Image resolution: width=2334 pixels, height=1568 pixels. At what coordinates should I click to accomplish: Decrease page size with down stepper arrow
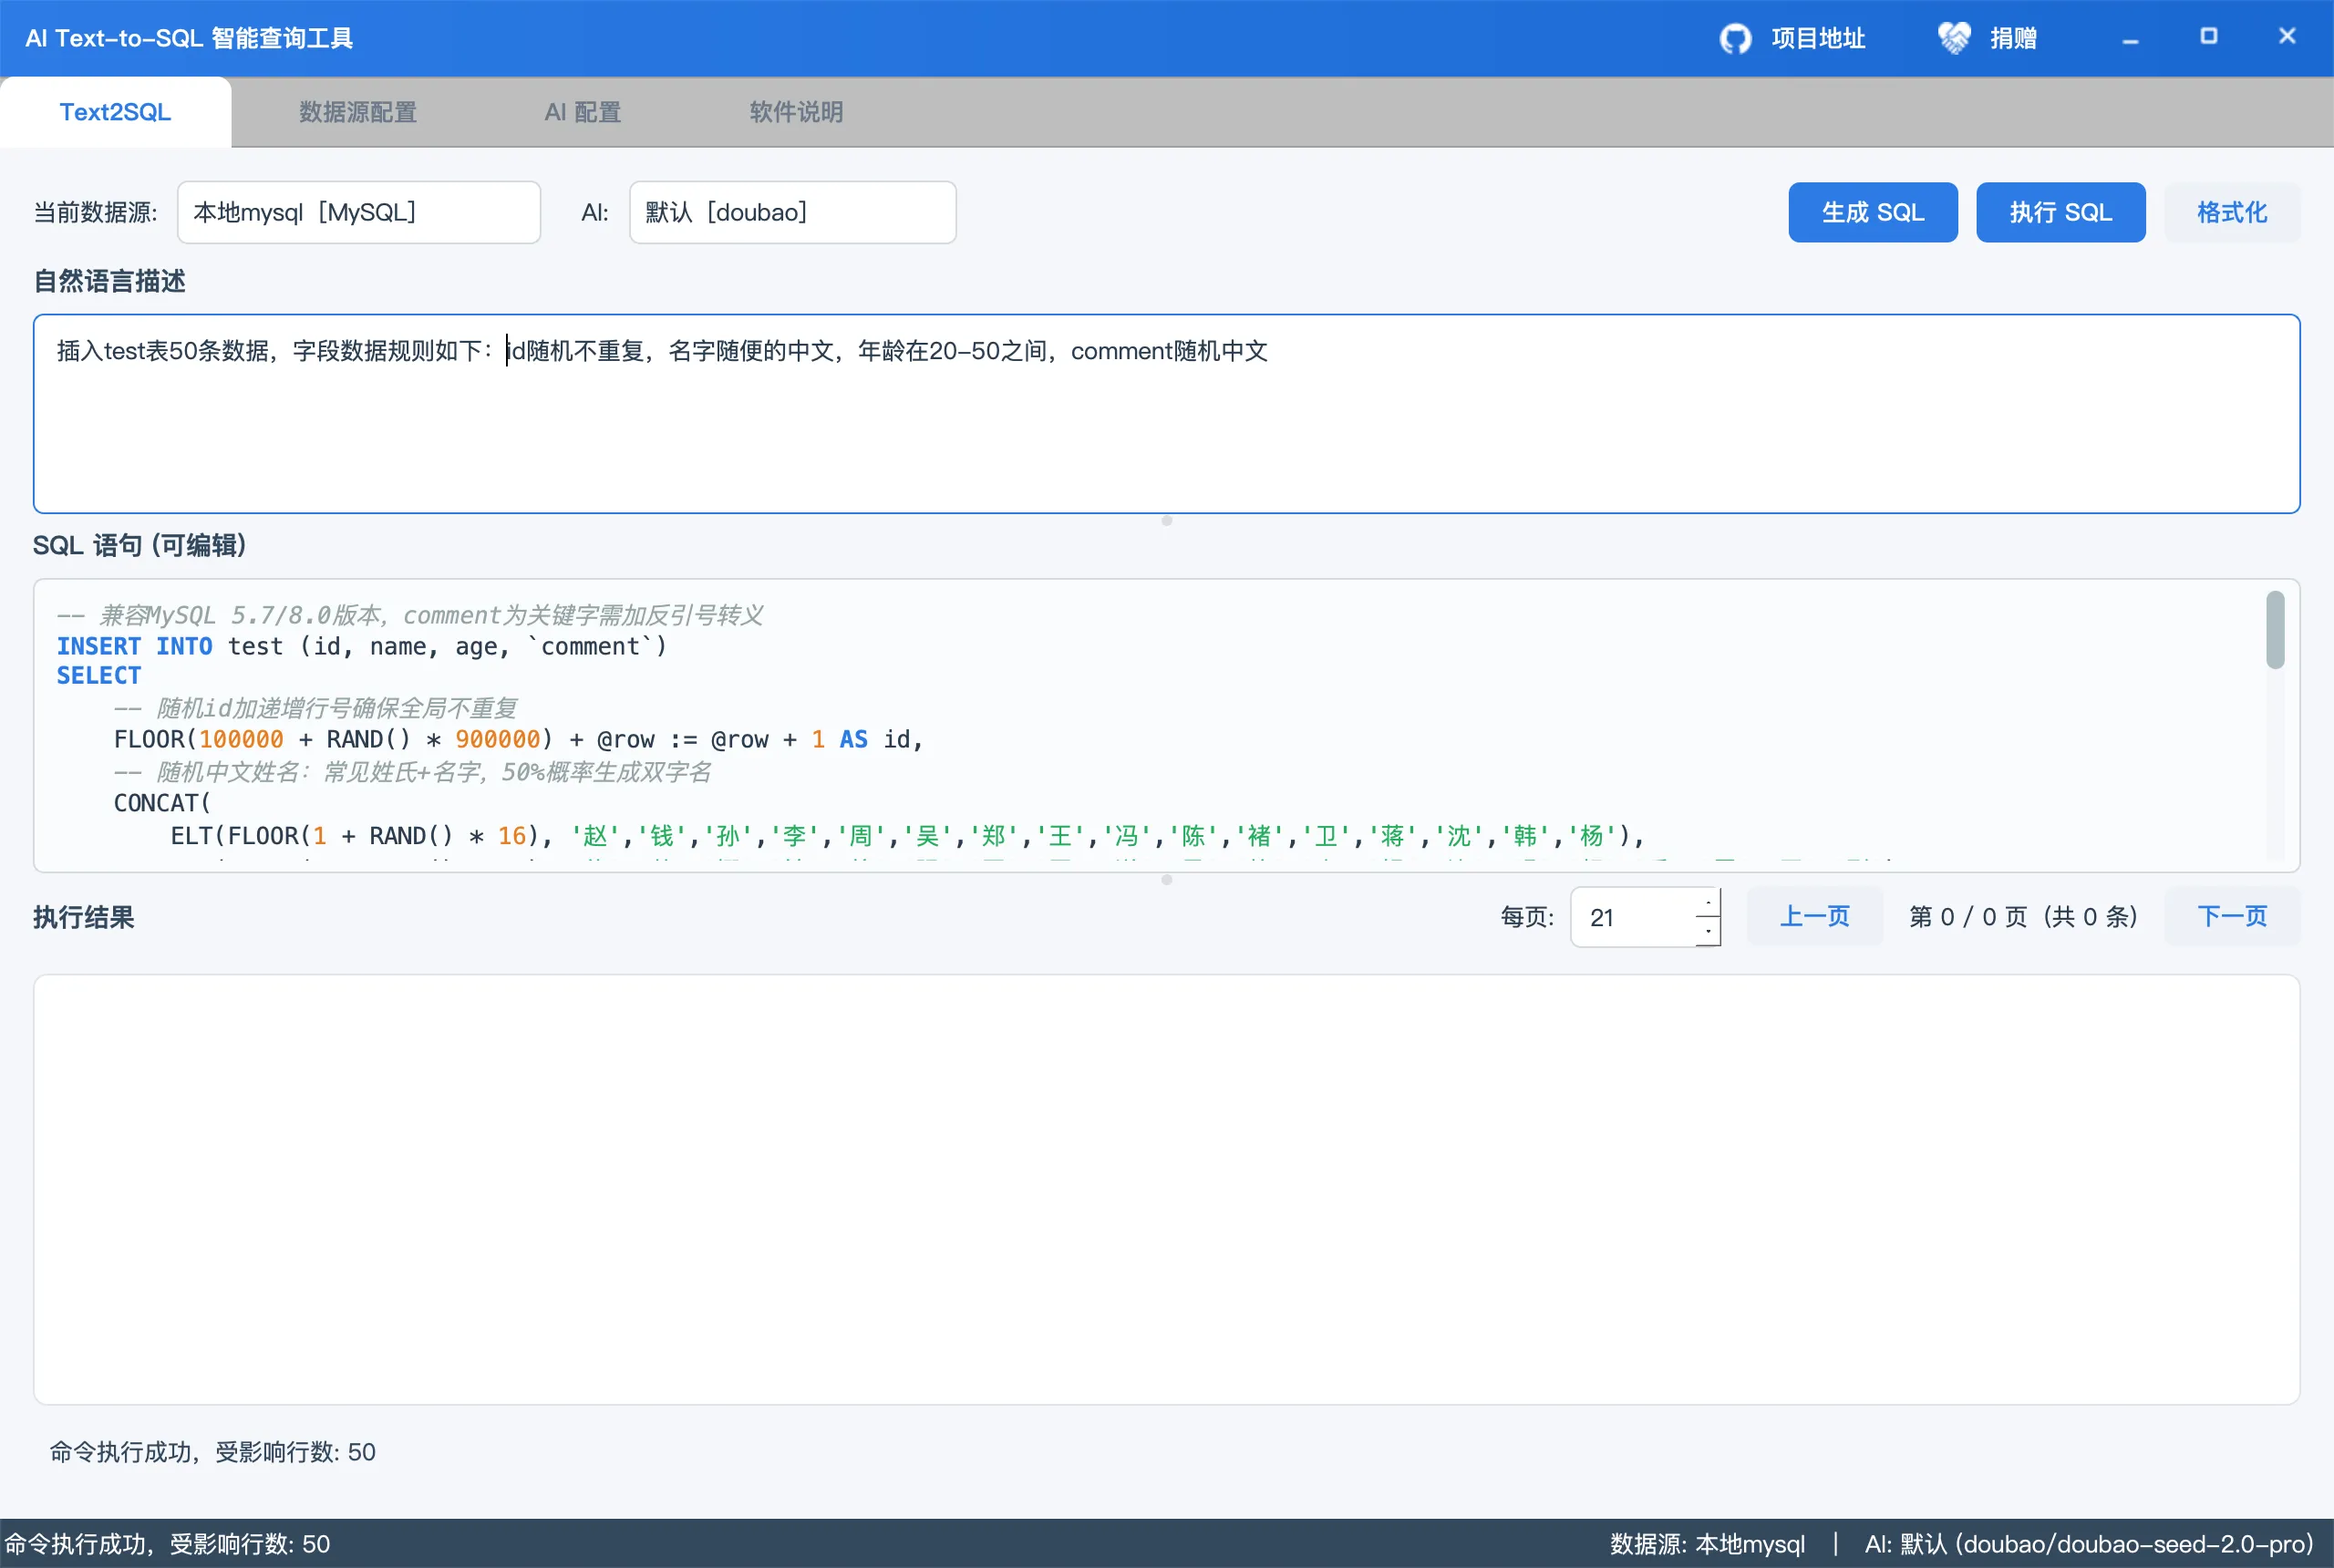tap(1708, 931)
